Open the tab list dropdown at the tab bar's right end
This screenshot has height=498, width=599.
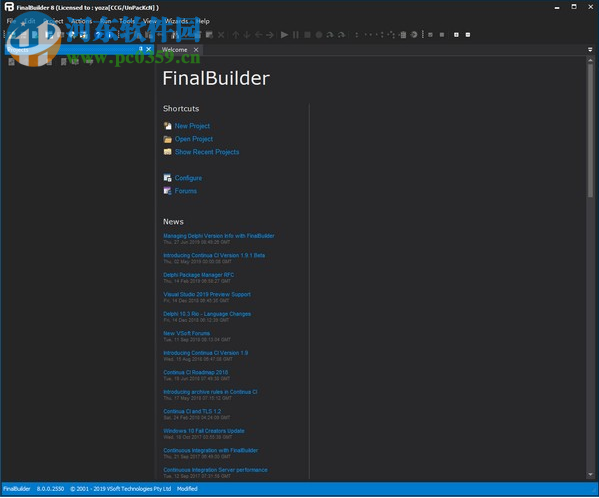[x=590, y=50]
